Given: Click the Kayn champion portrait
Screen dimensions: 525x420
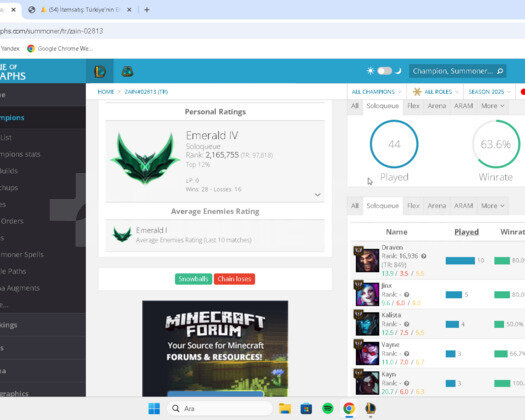Looking at the screenshot, I should [x=367, y=382].
